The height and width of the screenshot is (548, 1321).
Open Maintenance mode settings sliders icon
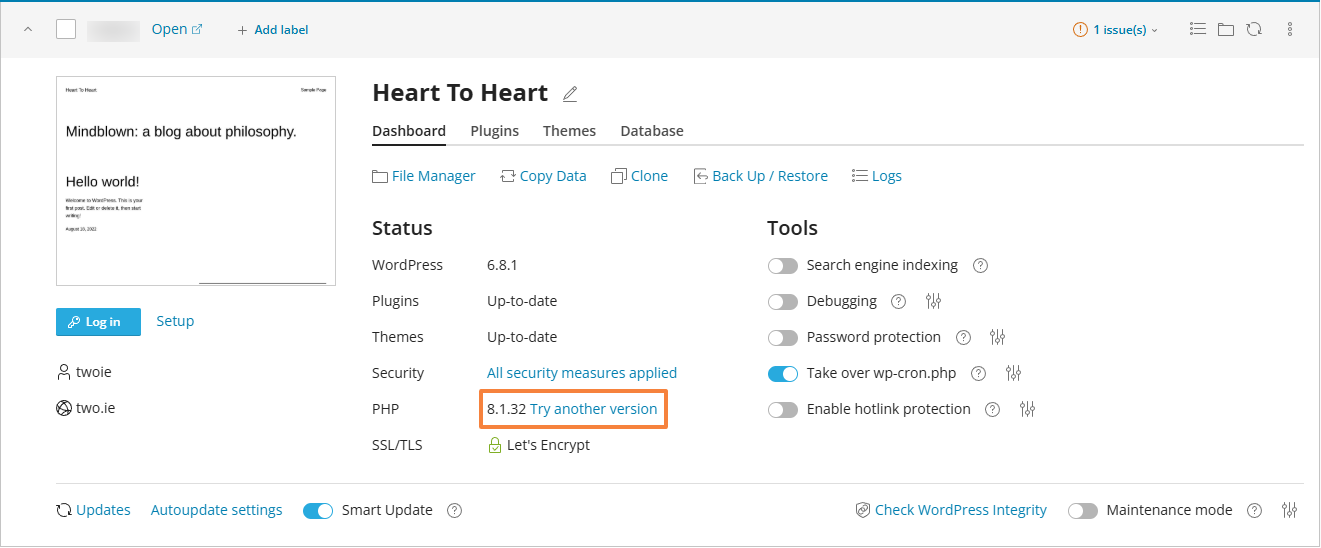(1289, 510)
